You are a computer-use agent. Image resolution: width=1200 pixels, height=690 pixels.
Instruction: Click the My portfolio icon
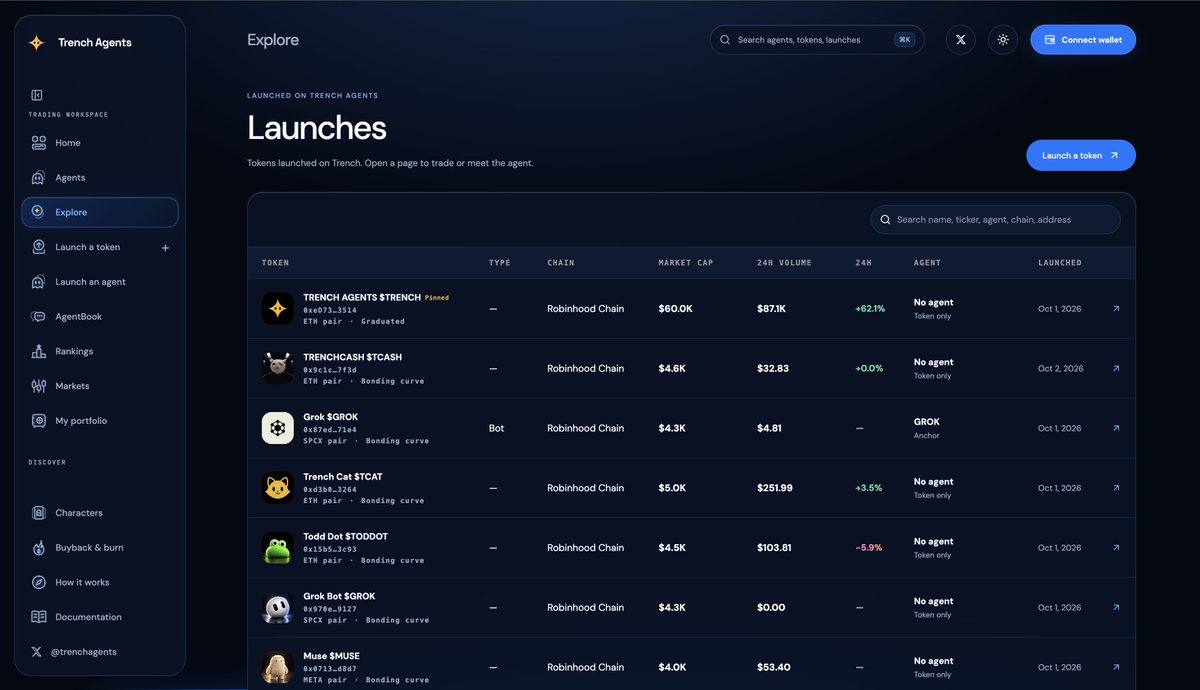tap(38, 421)
